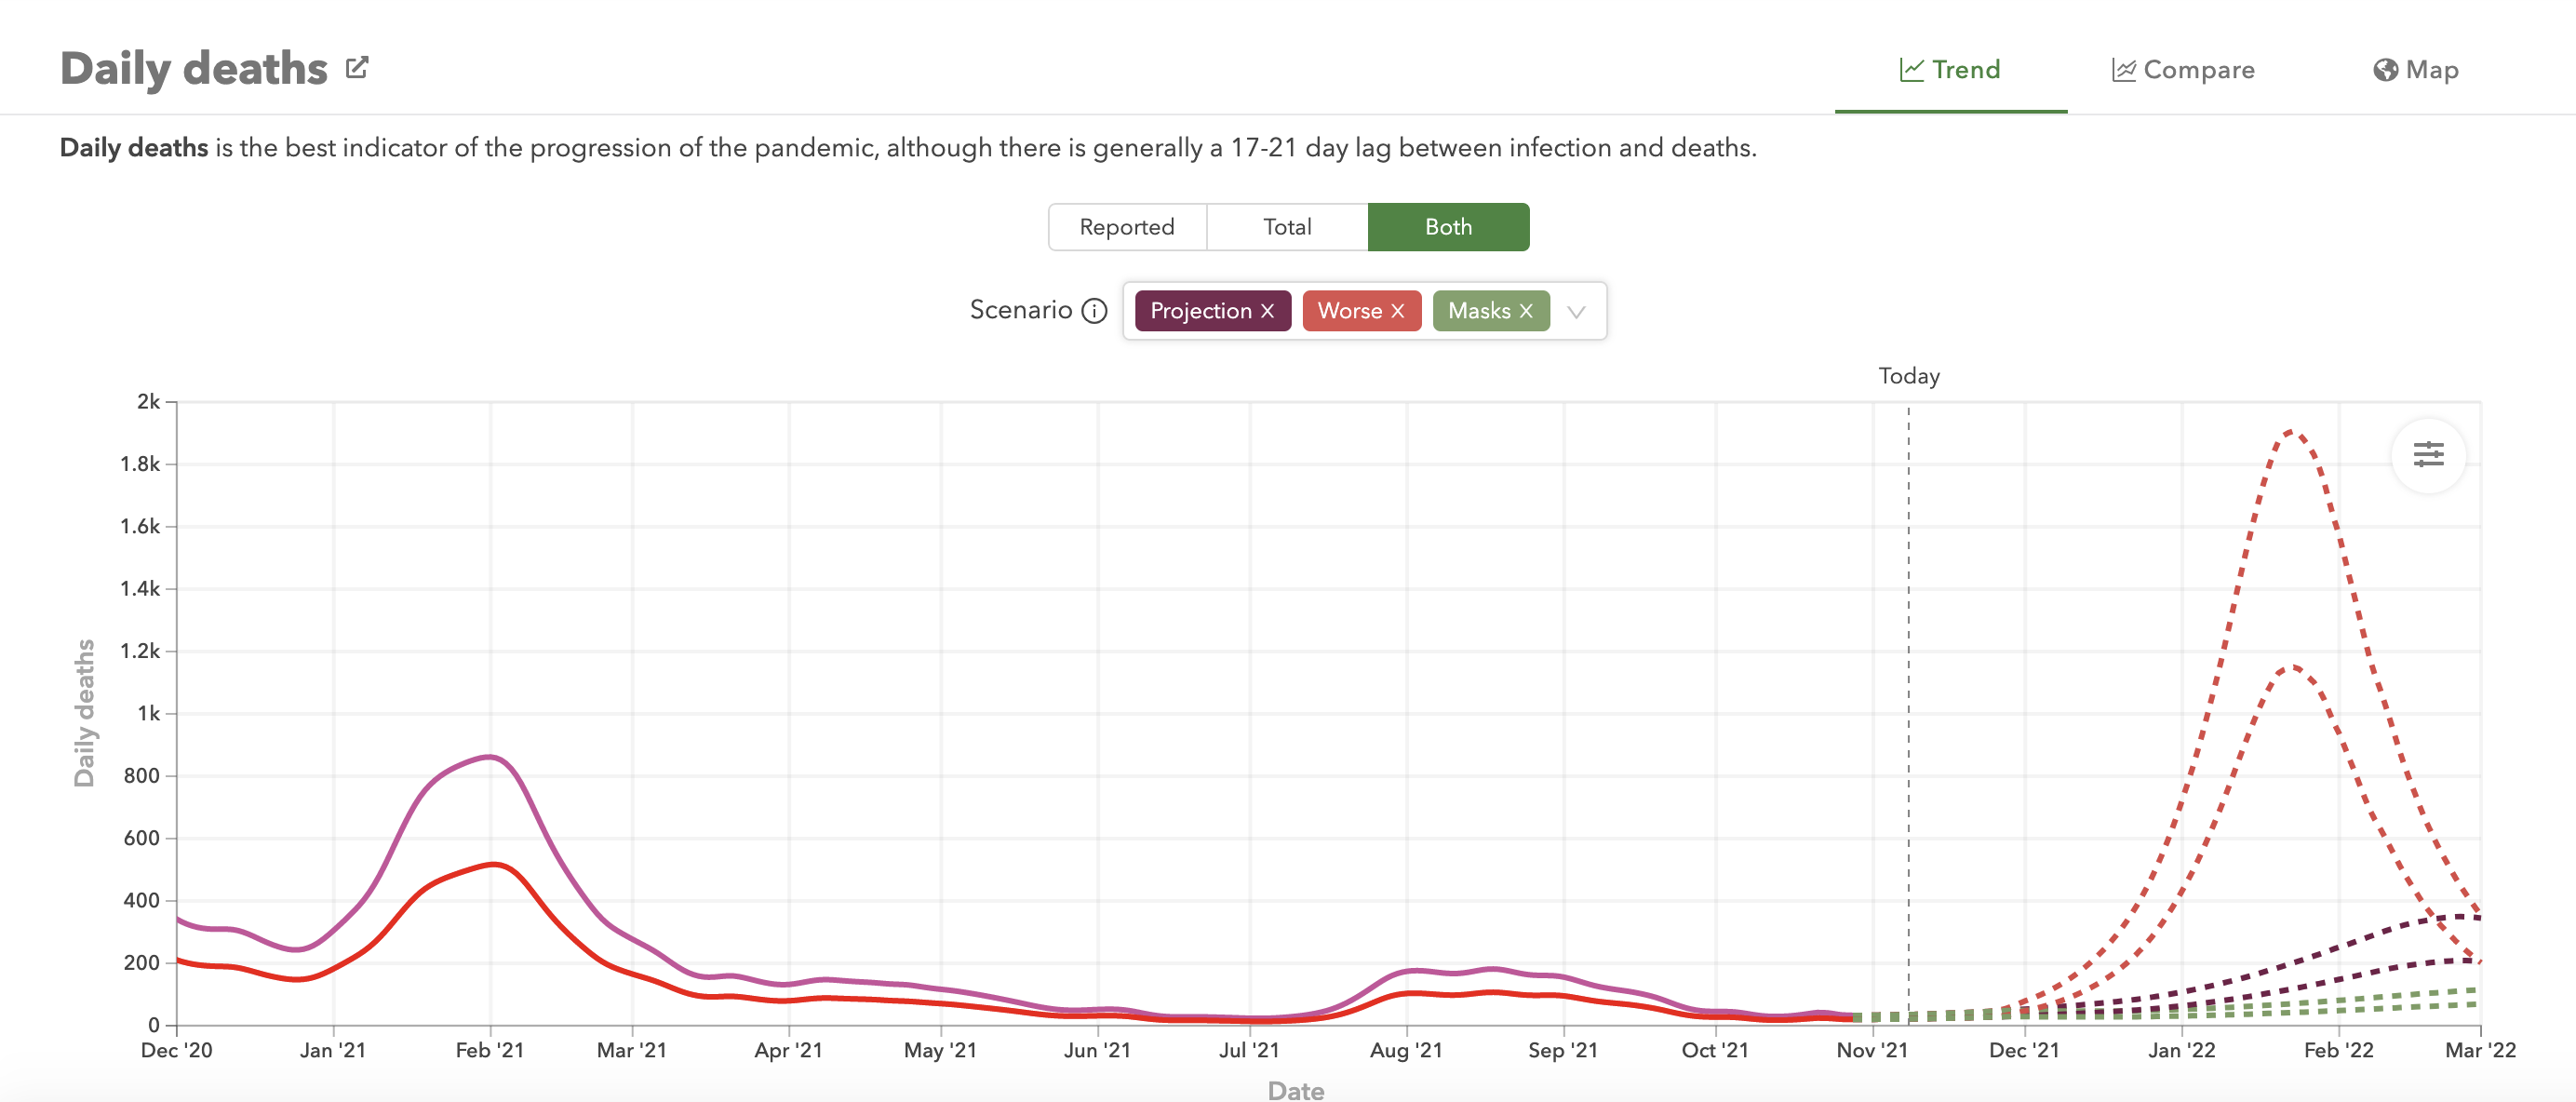The height and width of the screenshot is (1102, 2576).
Task: Select the Both display mode
Action: pos(1448,227)
